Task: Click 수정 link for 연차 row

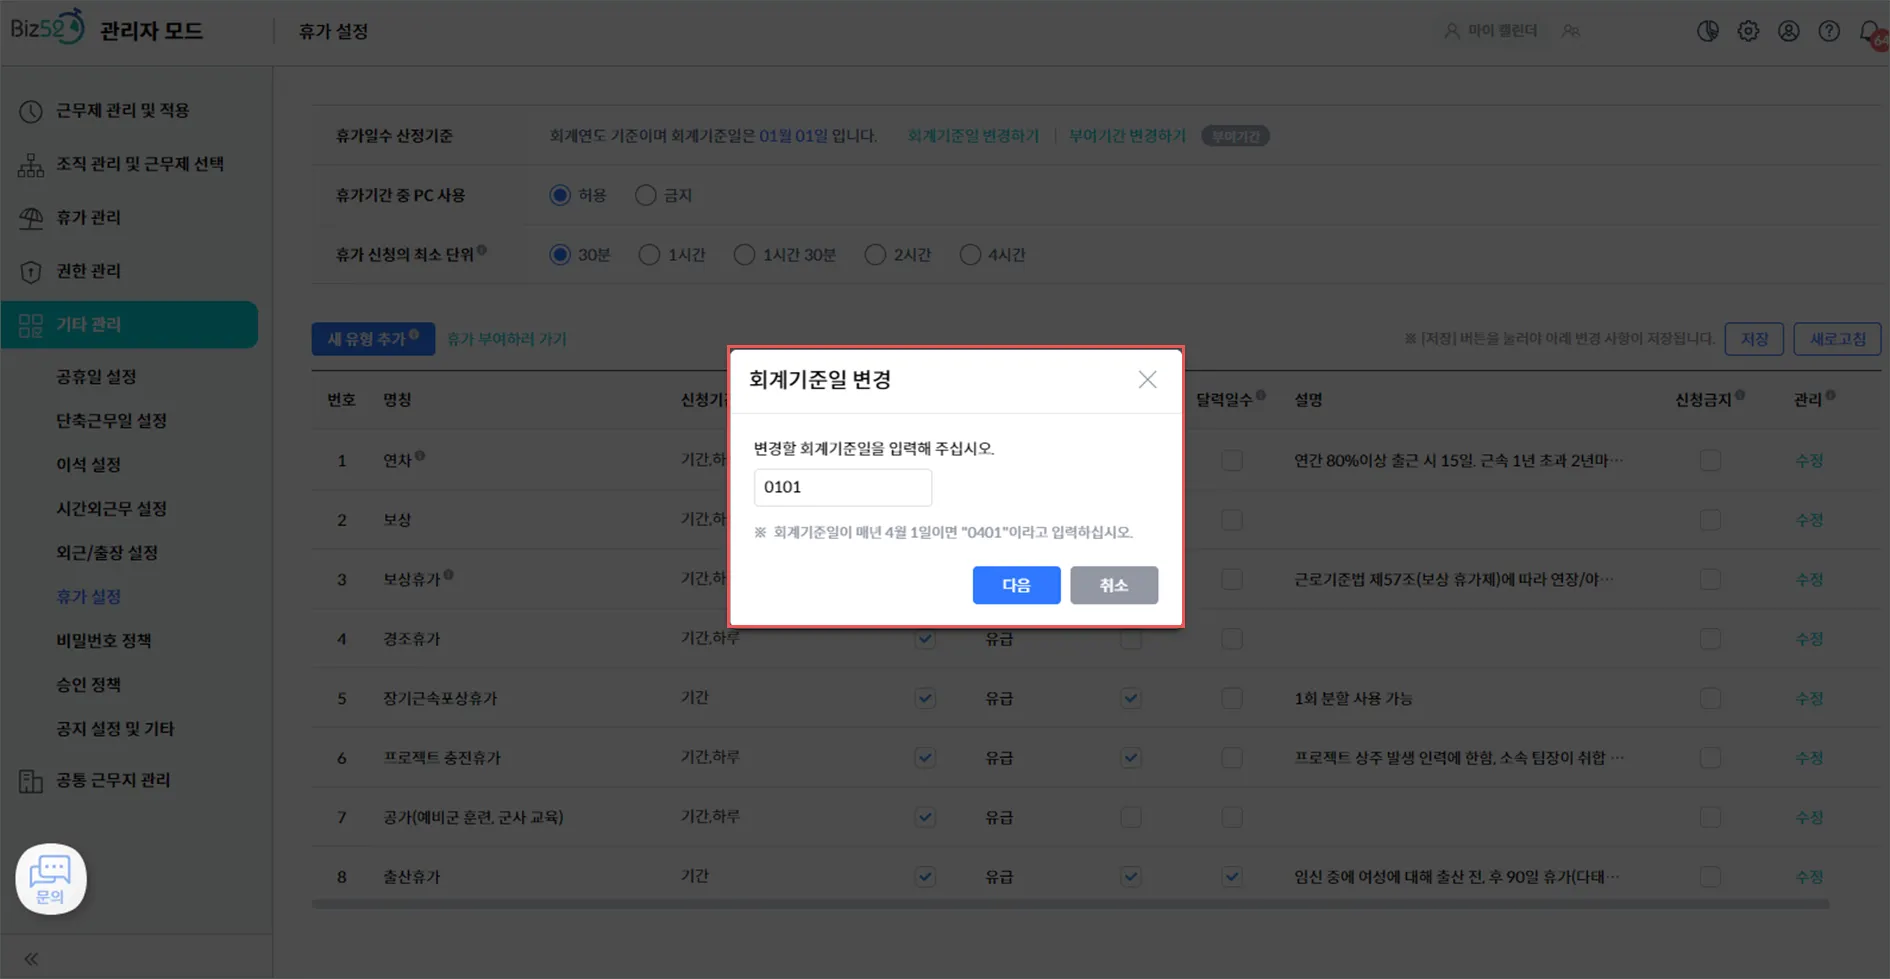Action: 1809,461
